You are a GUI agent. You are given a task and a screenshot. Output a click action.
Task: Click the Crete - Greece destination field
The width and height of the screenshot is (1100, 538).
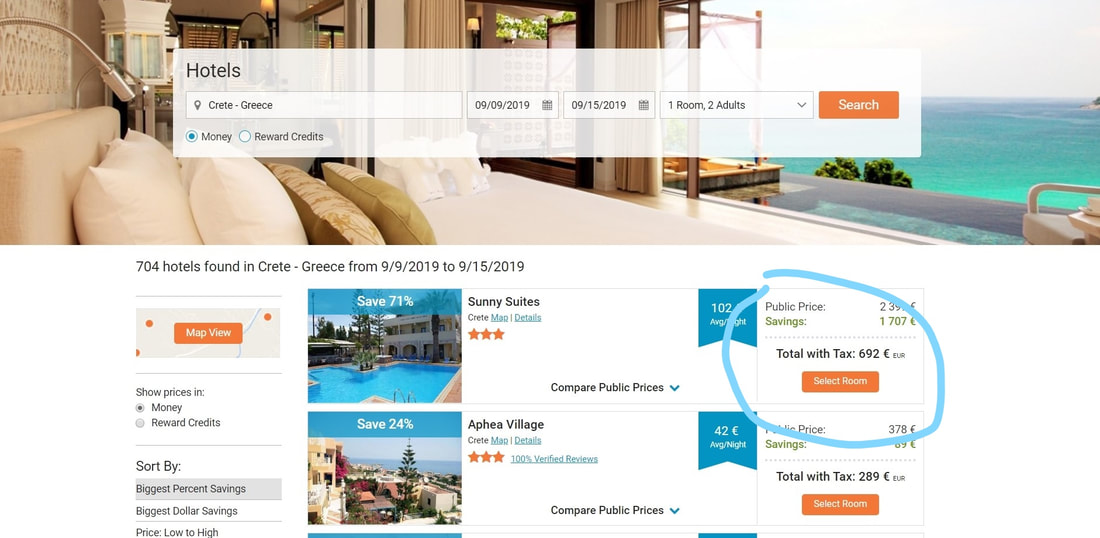(x=324, y=105)
